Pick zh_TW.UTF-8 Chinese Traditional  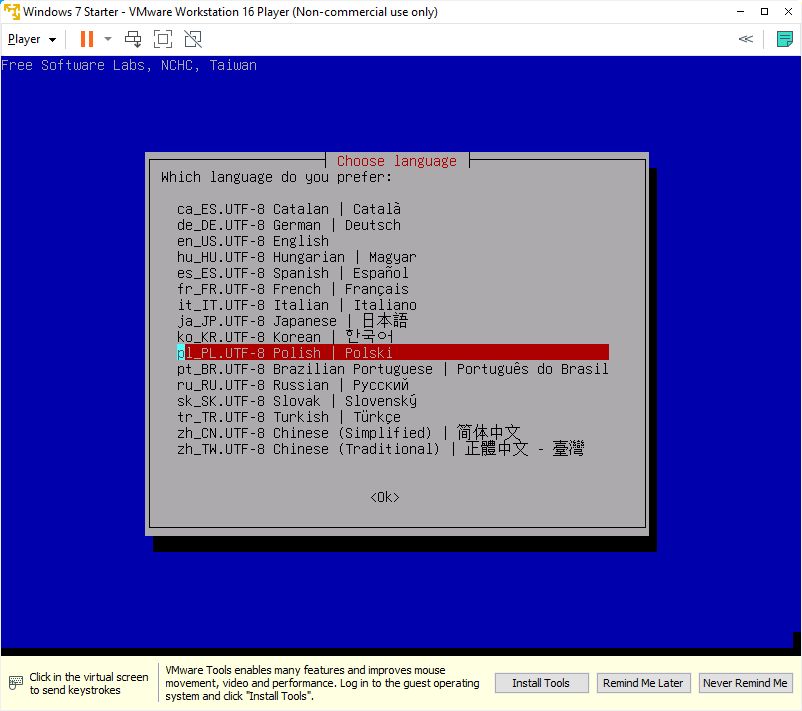pos(380,449)
